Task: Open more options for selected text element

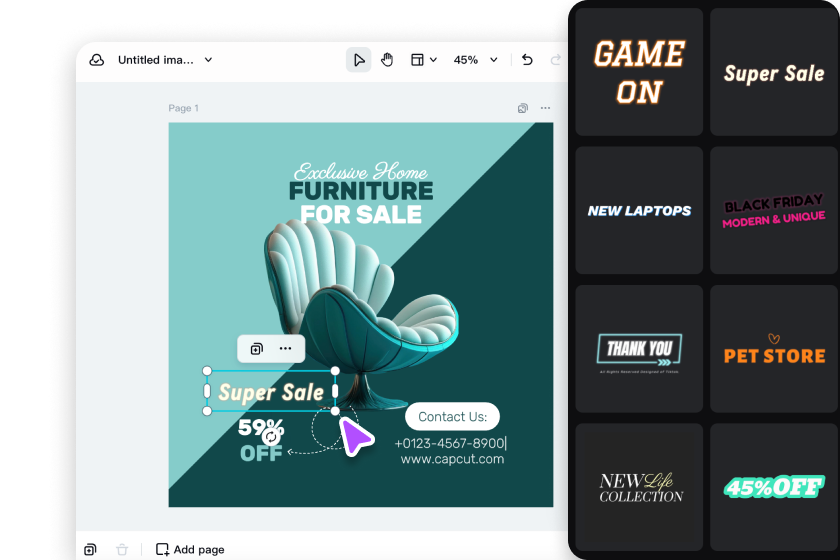Action: [x=286, y=349]
